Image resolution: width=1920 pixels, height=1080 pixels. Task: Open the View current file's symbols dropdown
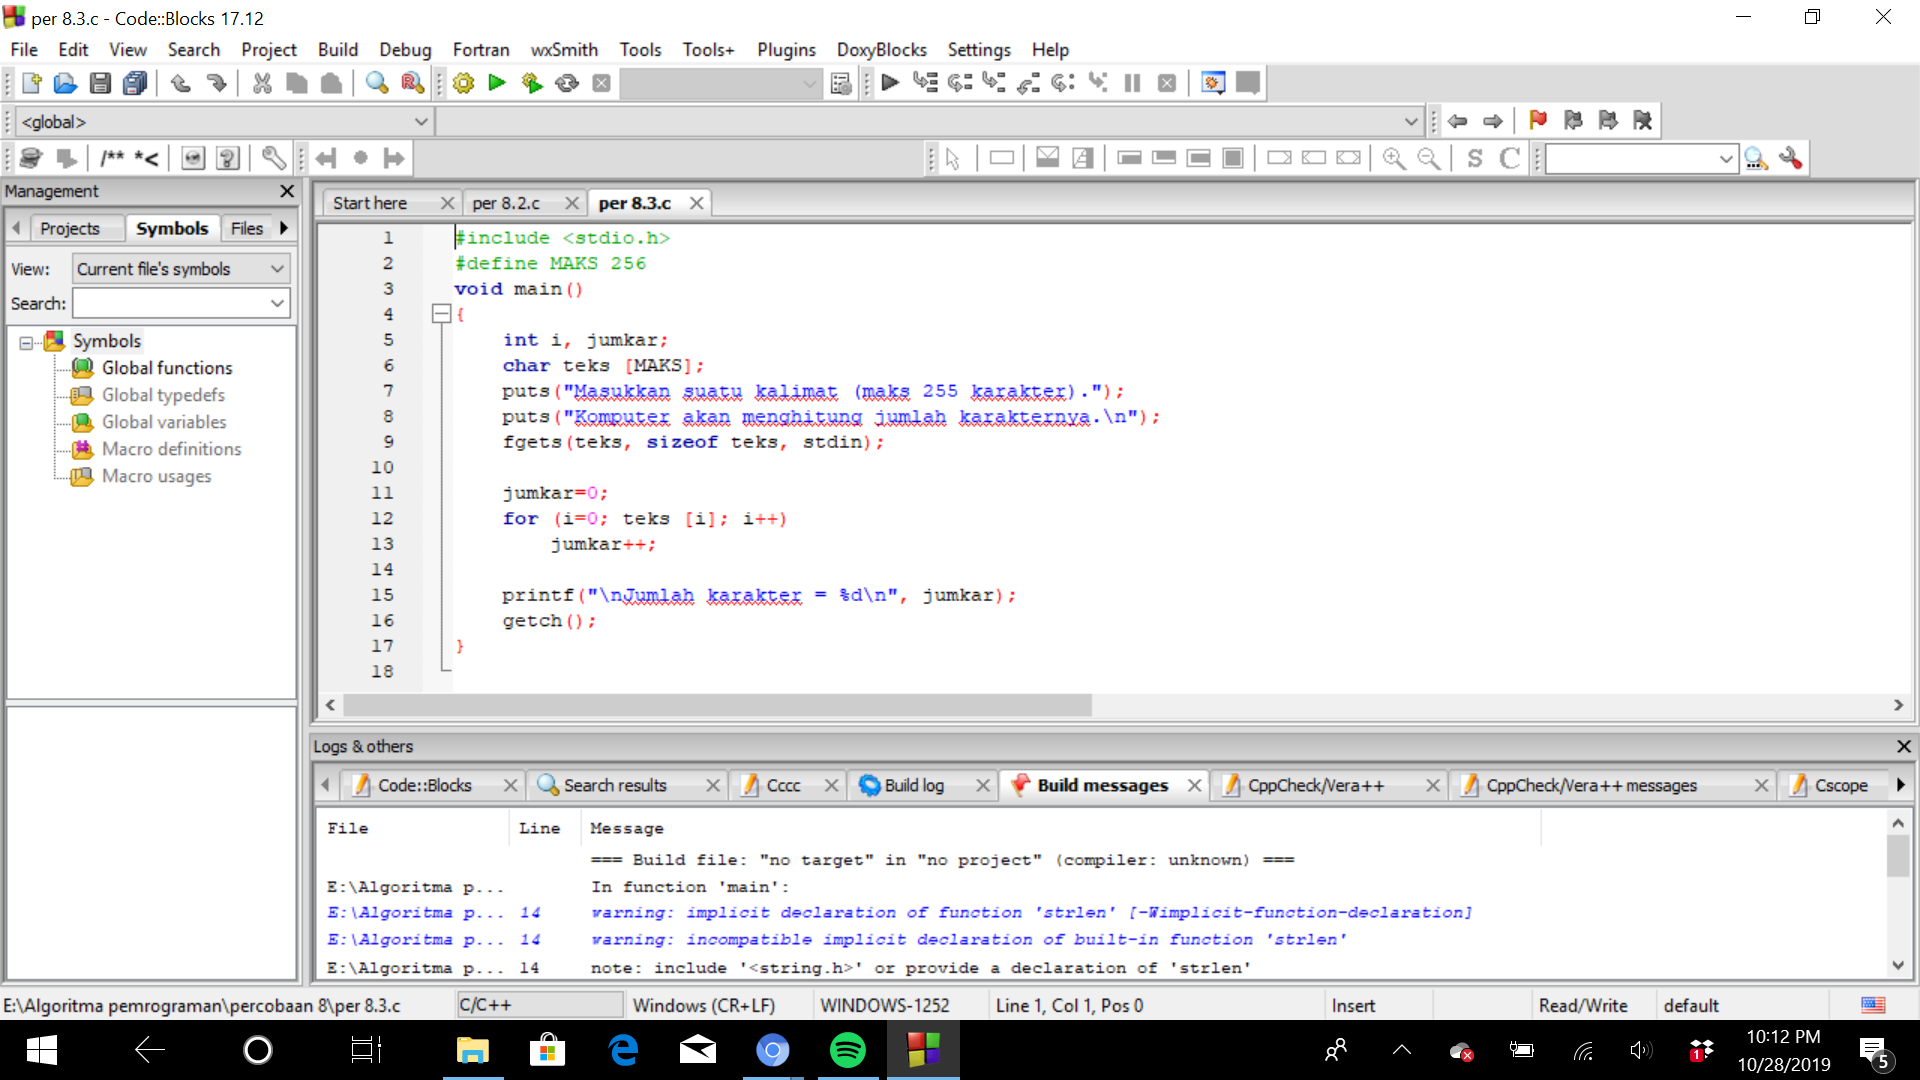(x=181, y=269)
